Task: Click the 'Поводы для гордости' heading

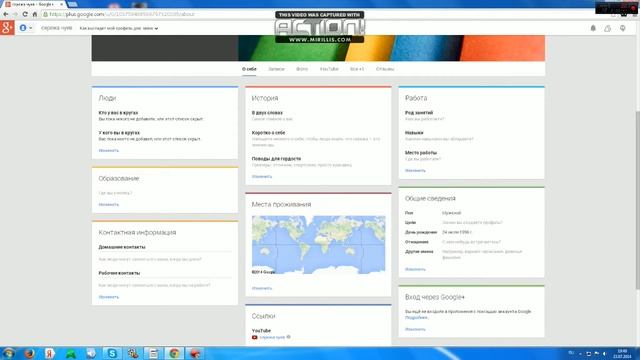Action: [276, 158]
